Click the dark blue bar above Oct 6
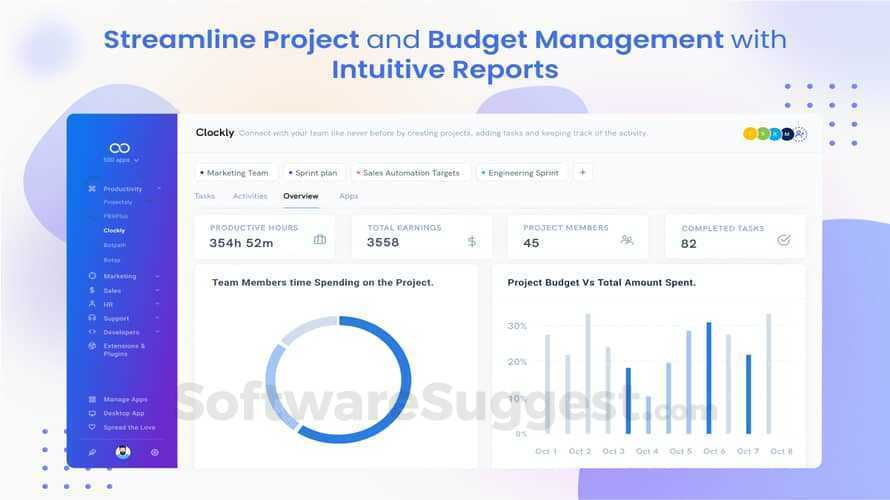 click(x=708, y=378)
